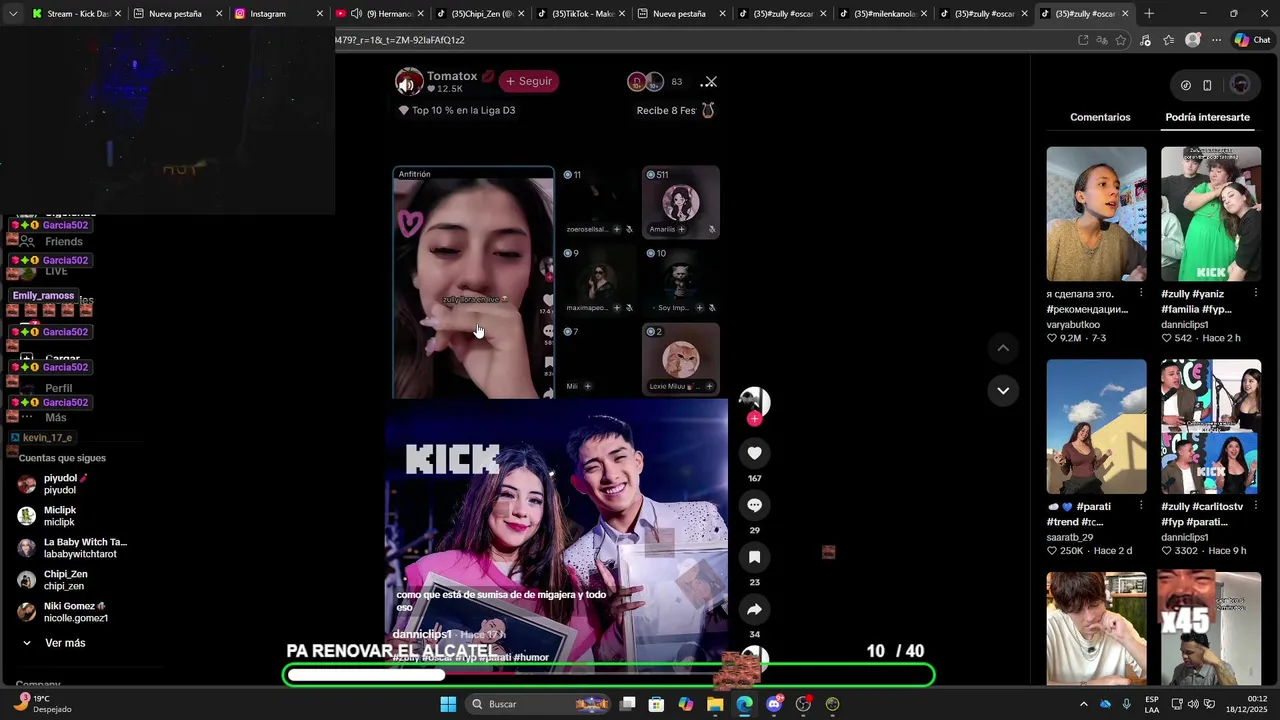The image size is (1280, 720).
Task: Open the tab actions menu at top-left
Action: pos(13,14)
